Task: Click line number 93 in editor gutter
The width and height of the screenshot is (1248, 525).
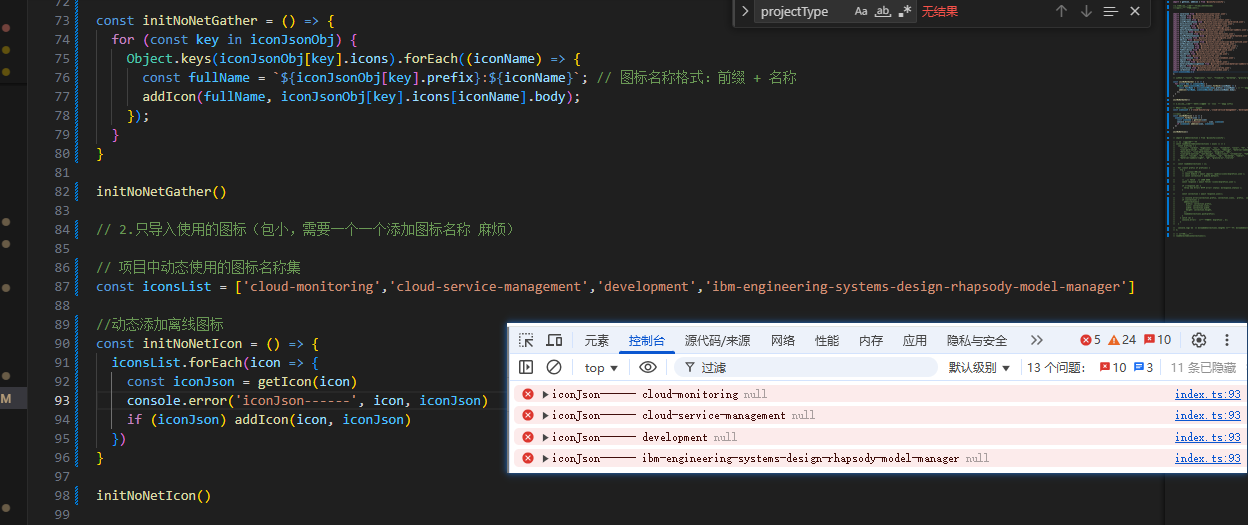Action: (x=62, y=400)
